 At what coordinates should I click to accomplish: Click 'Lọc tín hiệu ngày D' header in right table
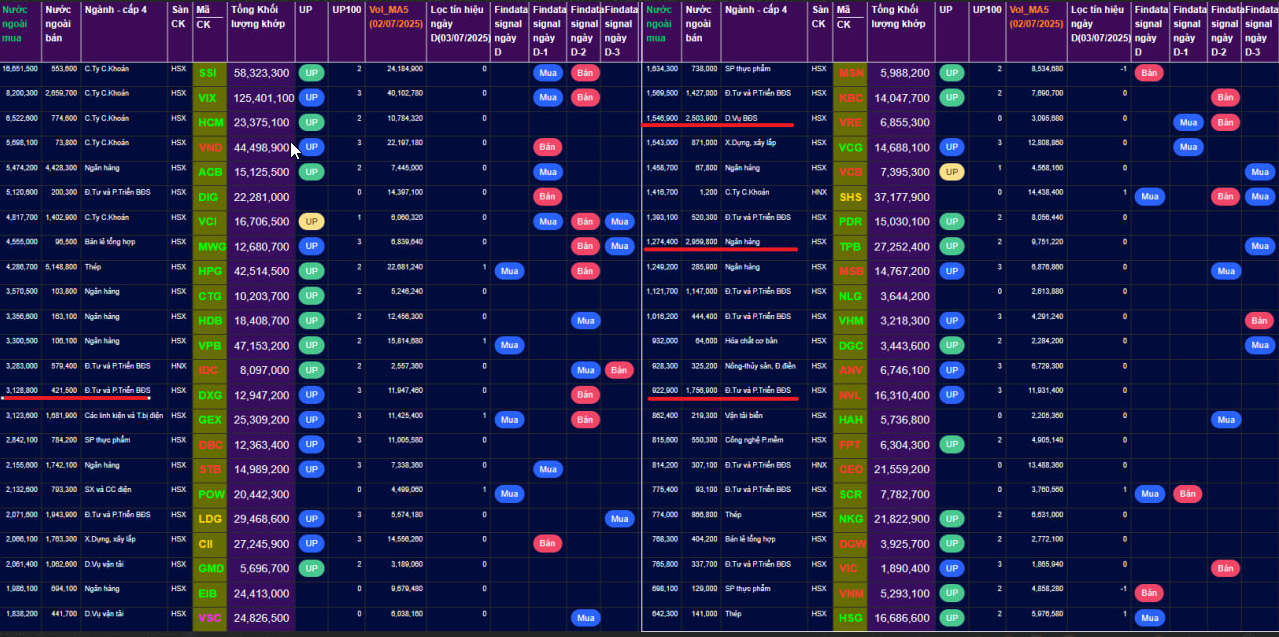(1099, 23)
